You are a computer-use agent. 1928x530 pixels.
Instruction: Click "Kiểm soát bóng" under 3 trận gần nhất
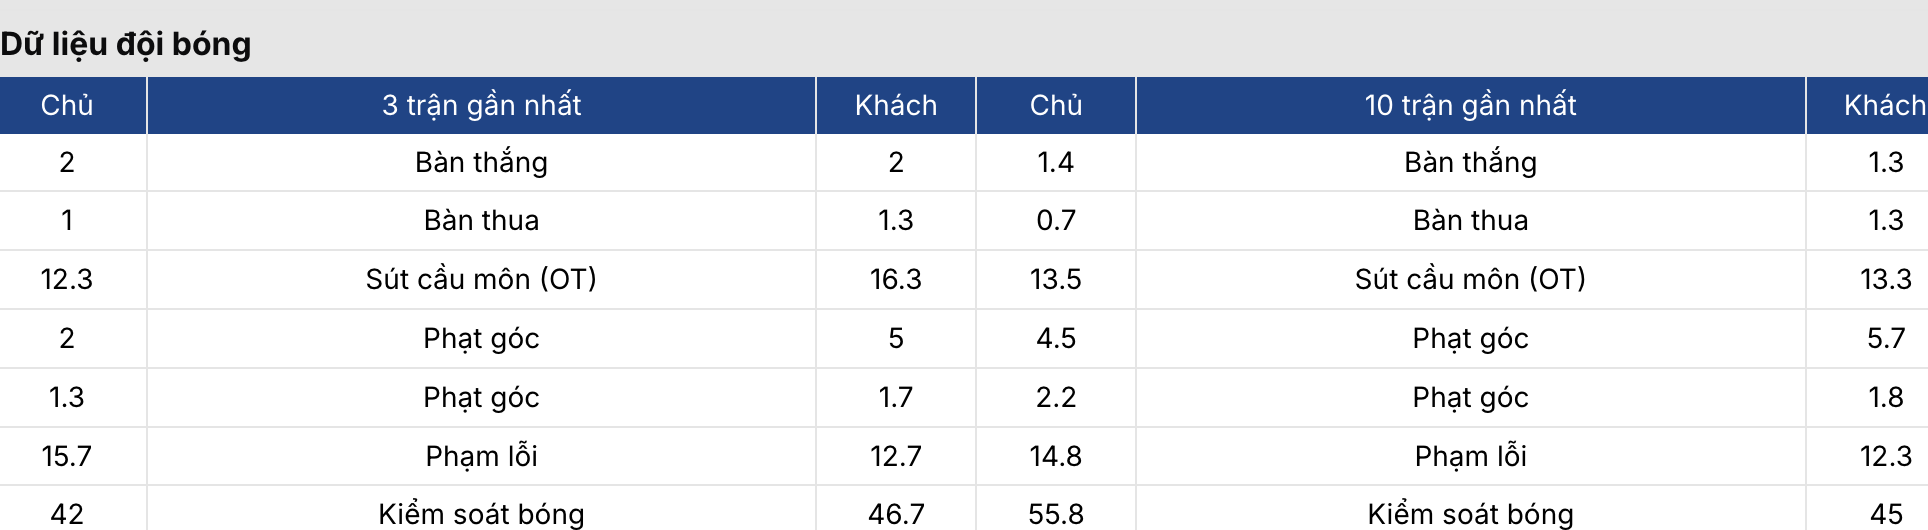coord(481,514)
